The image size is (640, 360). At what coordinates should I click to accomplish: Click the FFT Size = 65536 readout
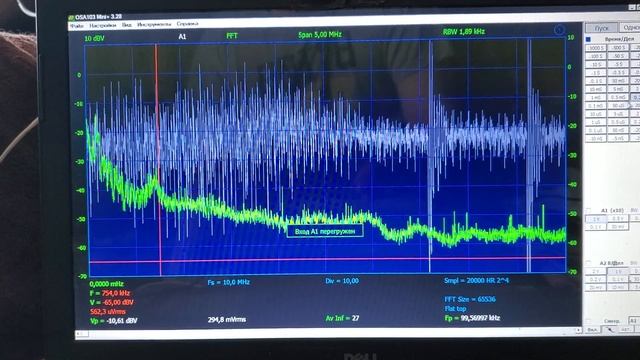coord(470,299)
